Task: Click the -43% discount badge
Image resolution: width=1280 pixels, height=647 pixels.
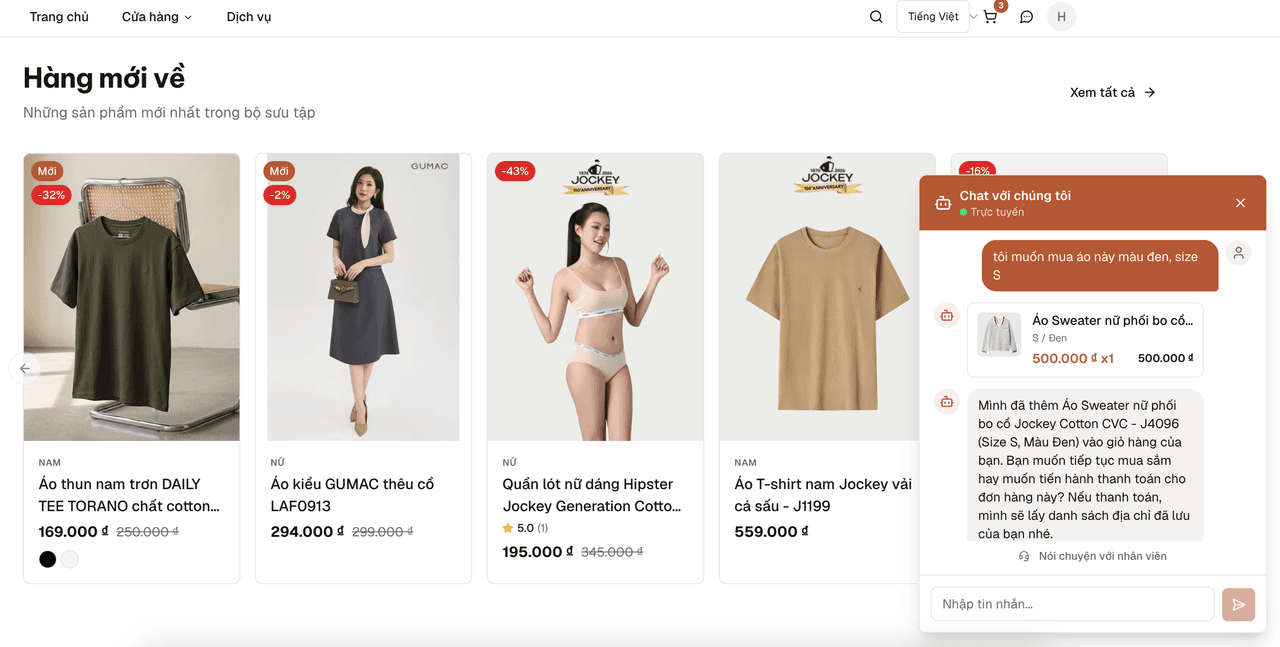Action: tap(515, 171)
